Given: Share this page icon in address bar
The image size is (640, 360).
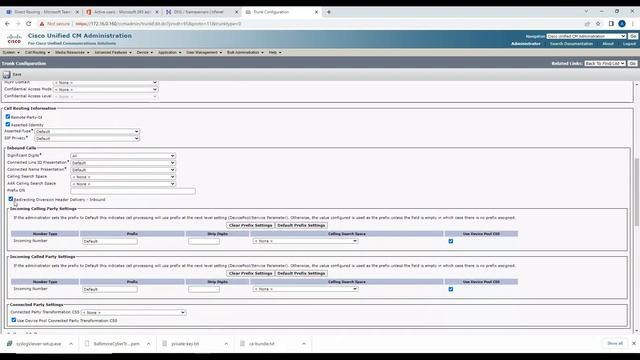Looking at the screenshot, I should 587,24.
